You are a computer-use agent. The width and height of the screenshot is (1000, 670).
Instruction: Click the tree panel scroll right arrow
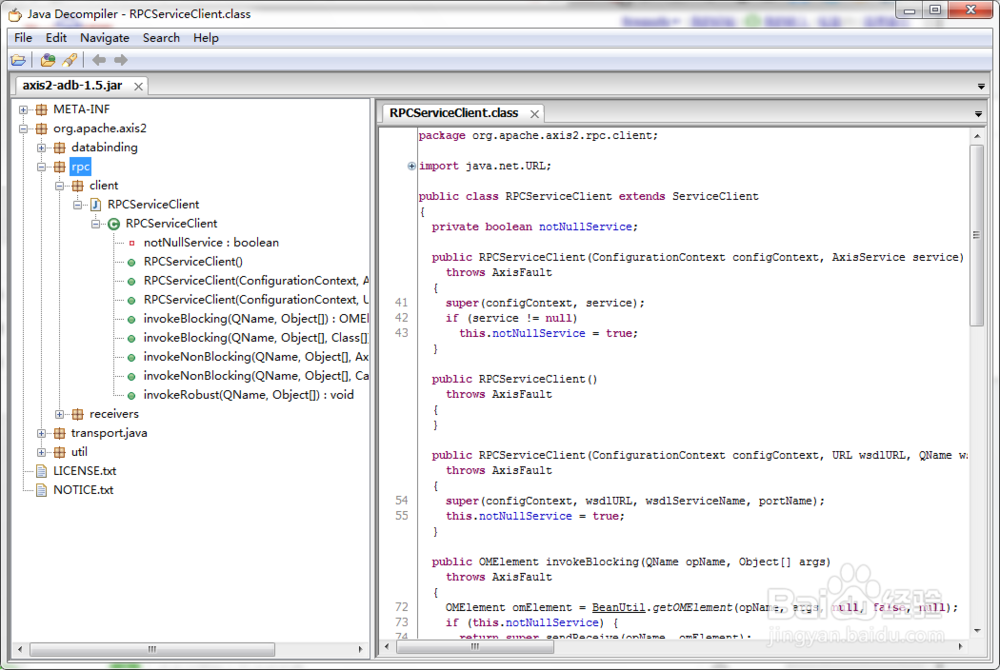click(360, 650)
